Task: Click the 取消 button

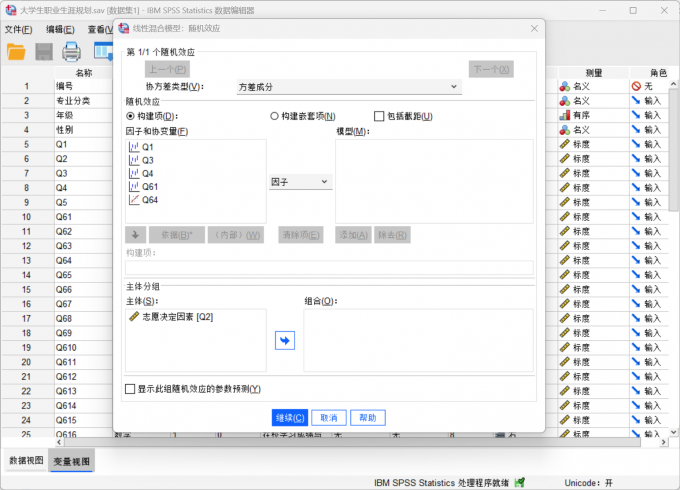Action: (329, 418)
